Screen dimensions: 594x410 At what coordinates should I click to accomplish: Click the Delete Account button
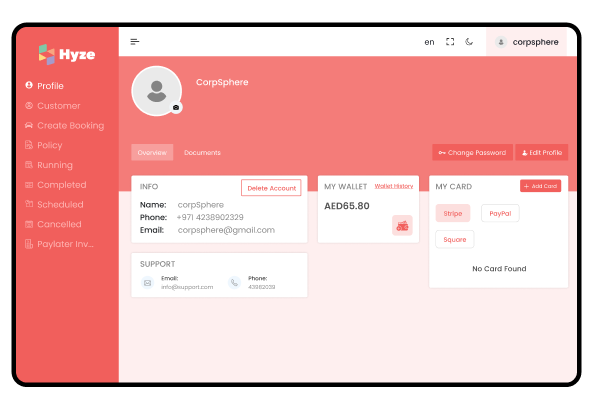point(271,188)
